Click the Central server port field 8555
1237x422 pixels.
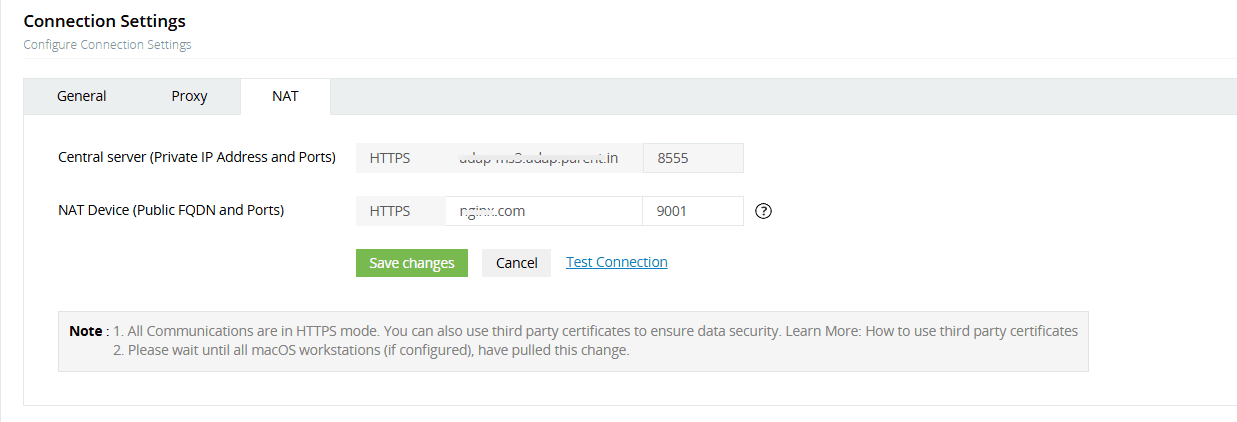point(692,158)
